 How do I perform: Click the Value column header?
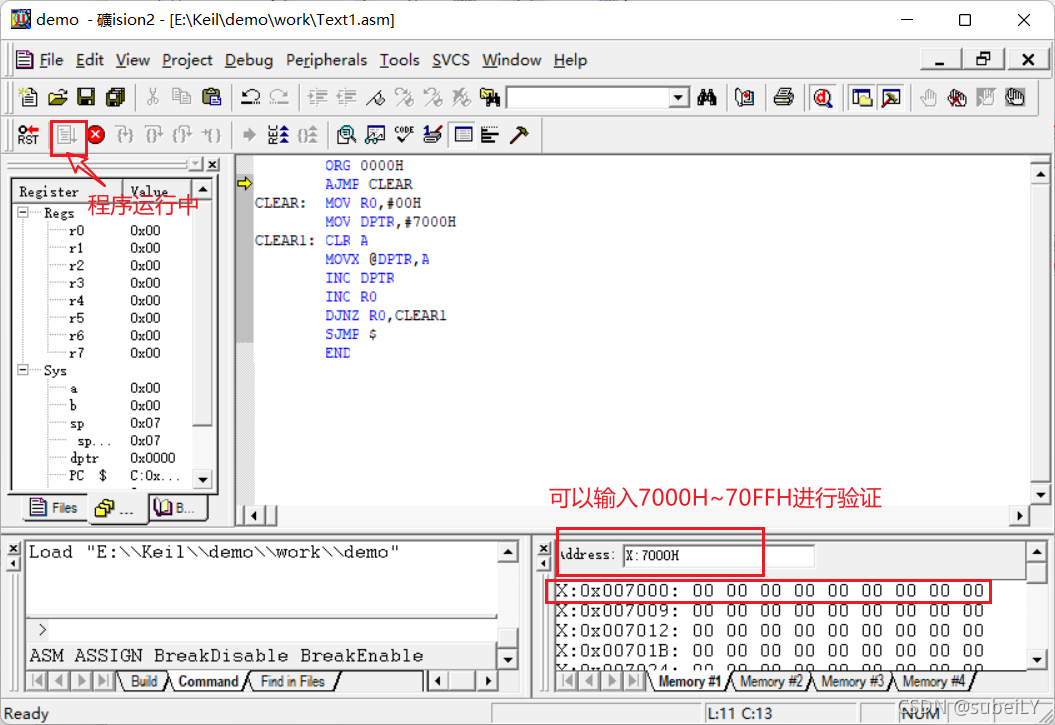(157, 191)
